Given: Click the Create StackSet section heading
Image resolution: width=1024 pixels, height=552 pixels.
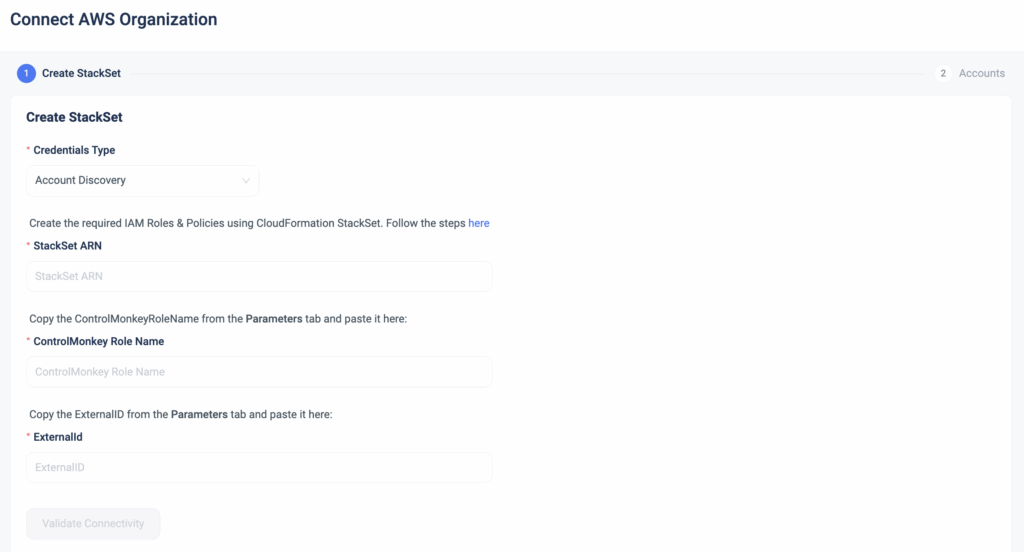Looking at the screenshot, I should (x=74, y=117).
